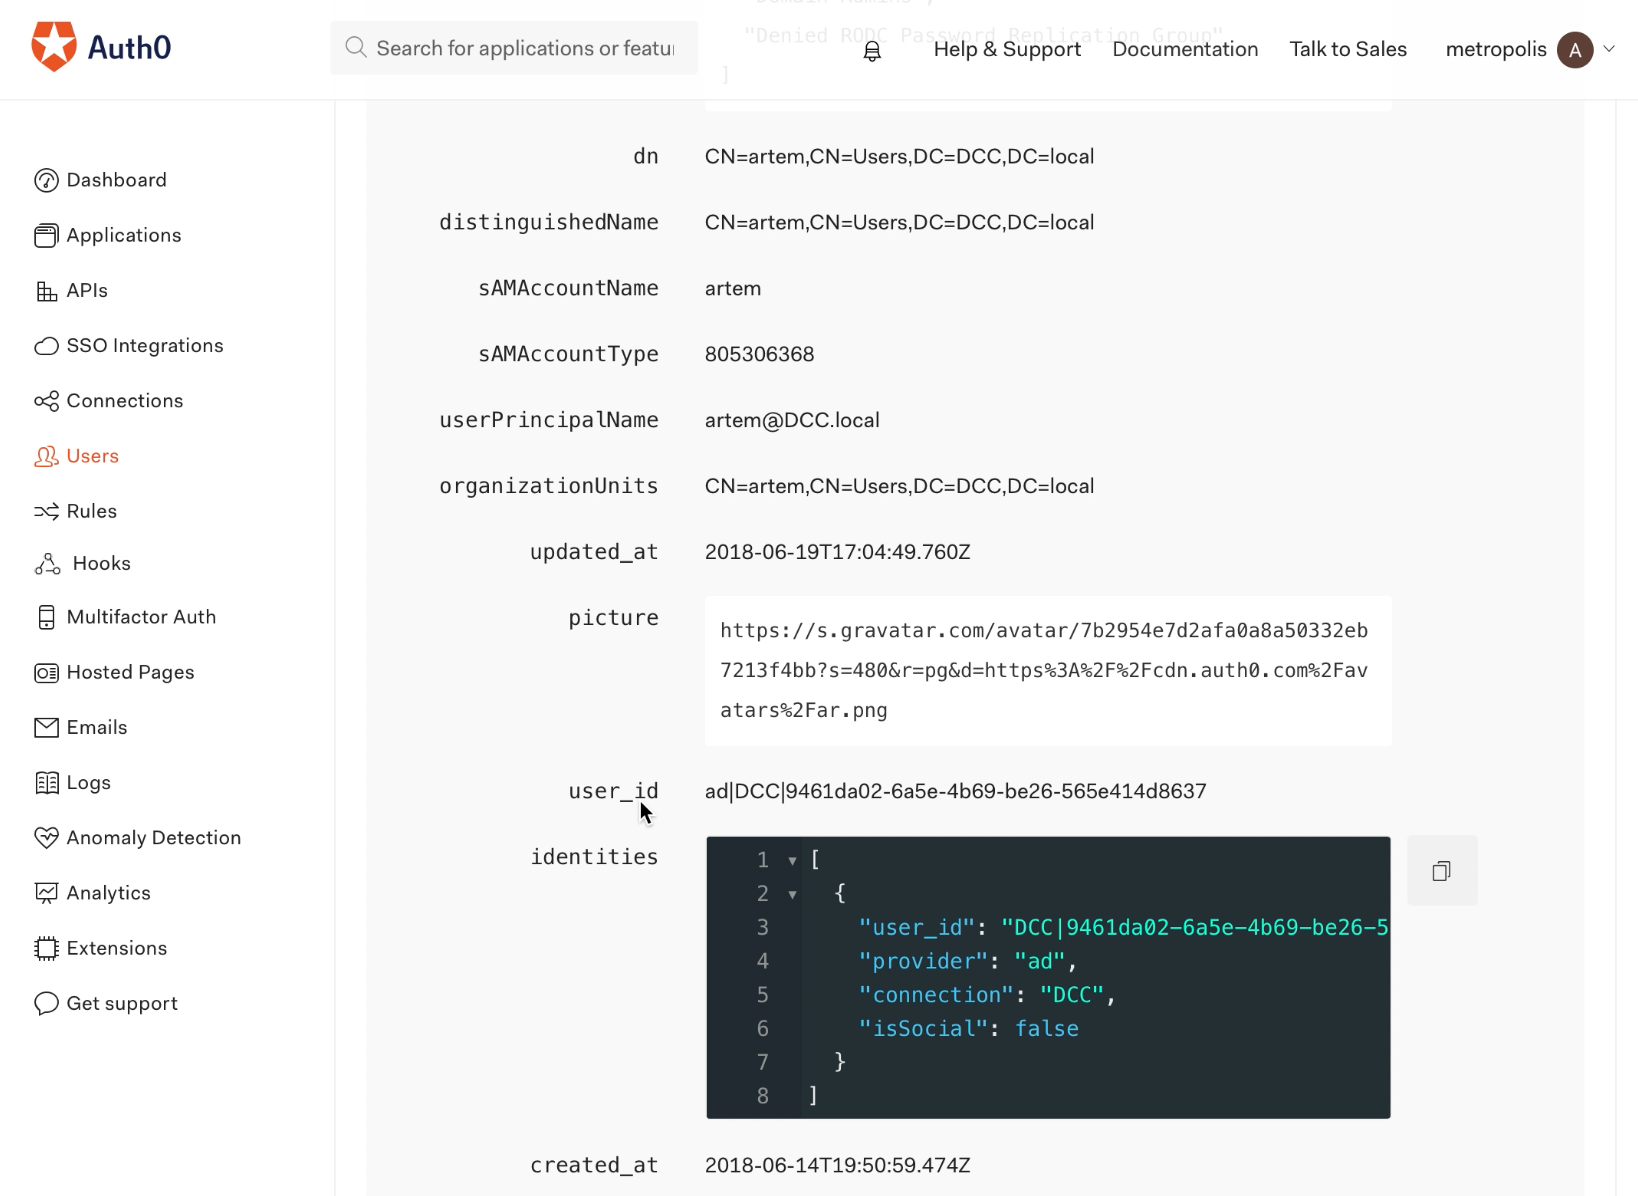
Task: Open Rules page
Action: [x=92, y=511]
